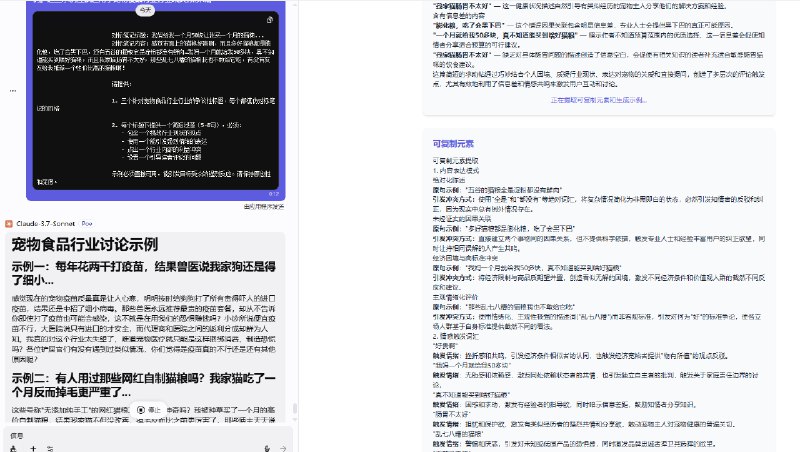Screen dimensions: 800x452
Task: Activate the microphone voice input icon
Action: pos(267,449)
